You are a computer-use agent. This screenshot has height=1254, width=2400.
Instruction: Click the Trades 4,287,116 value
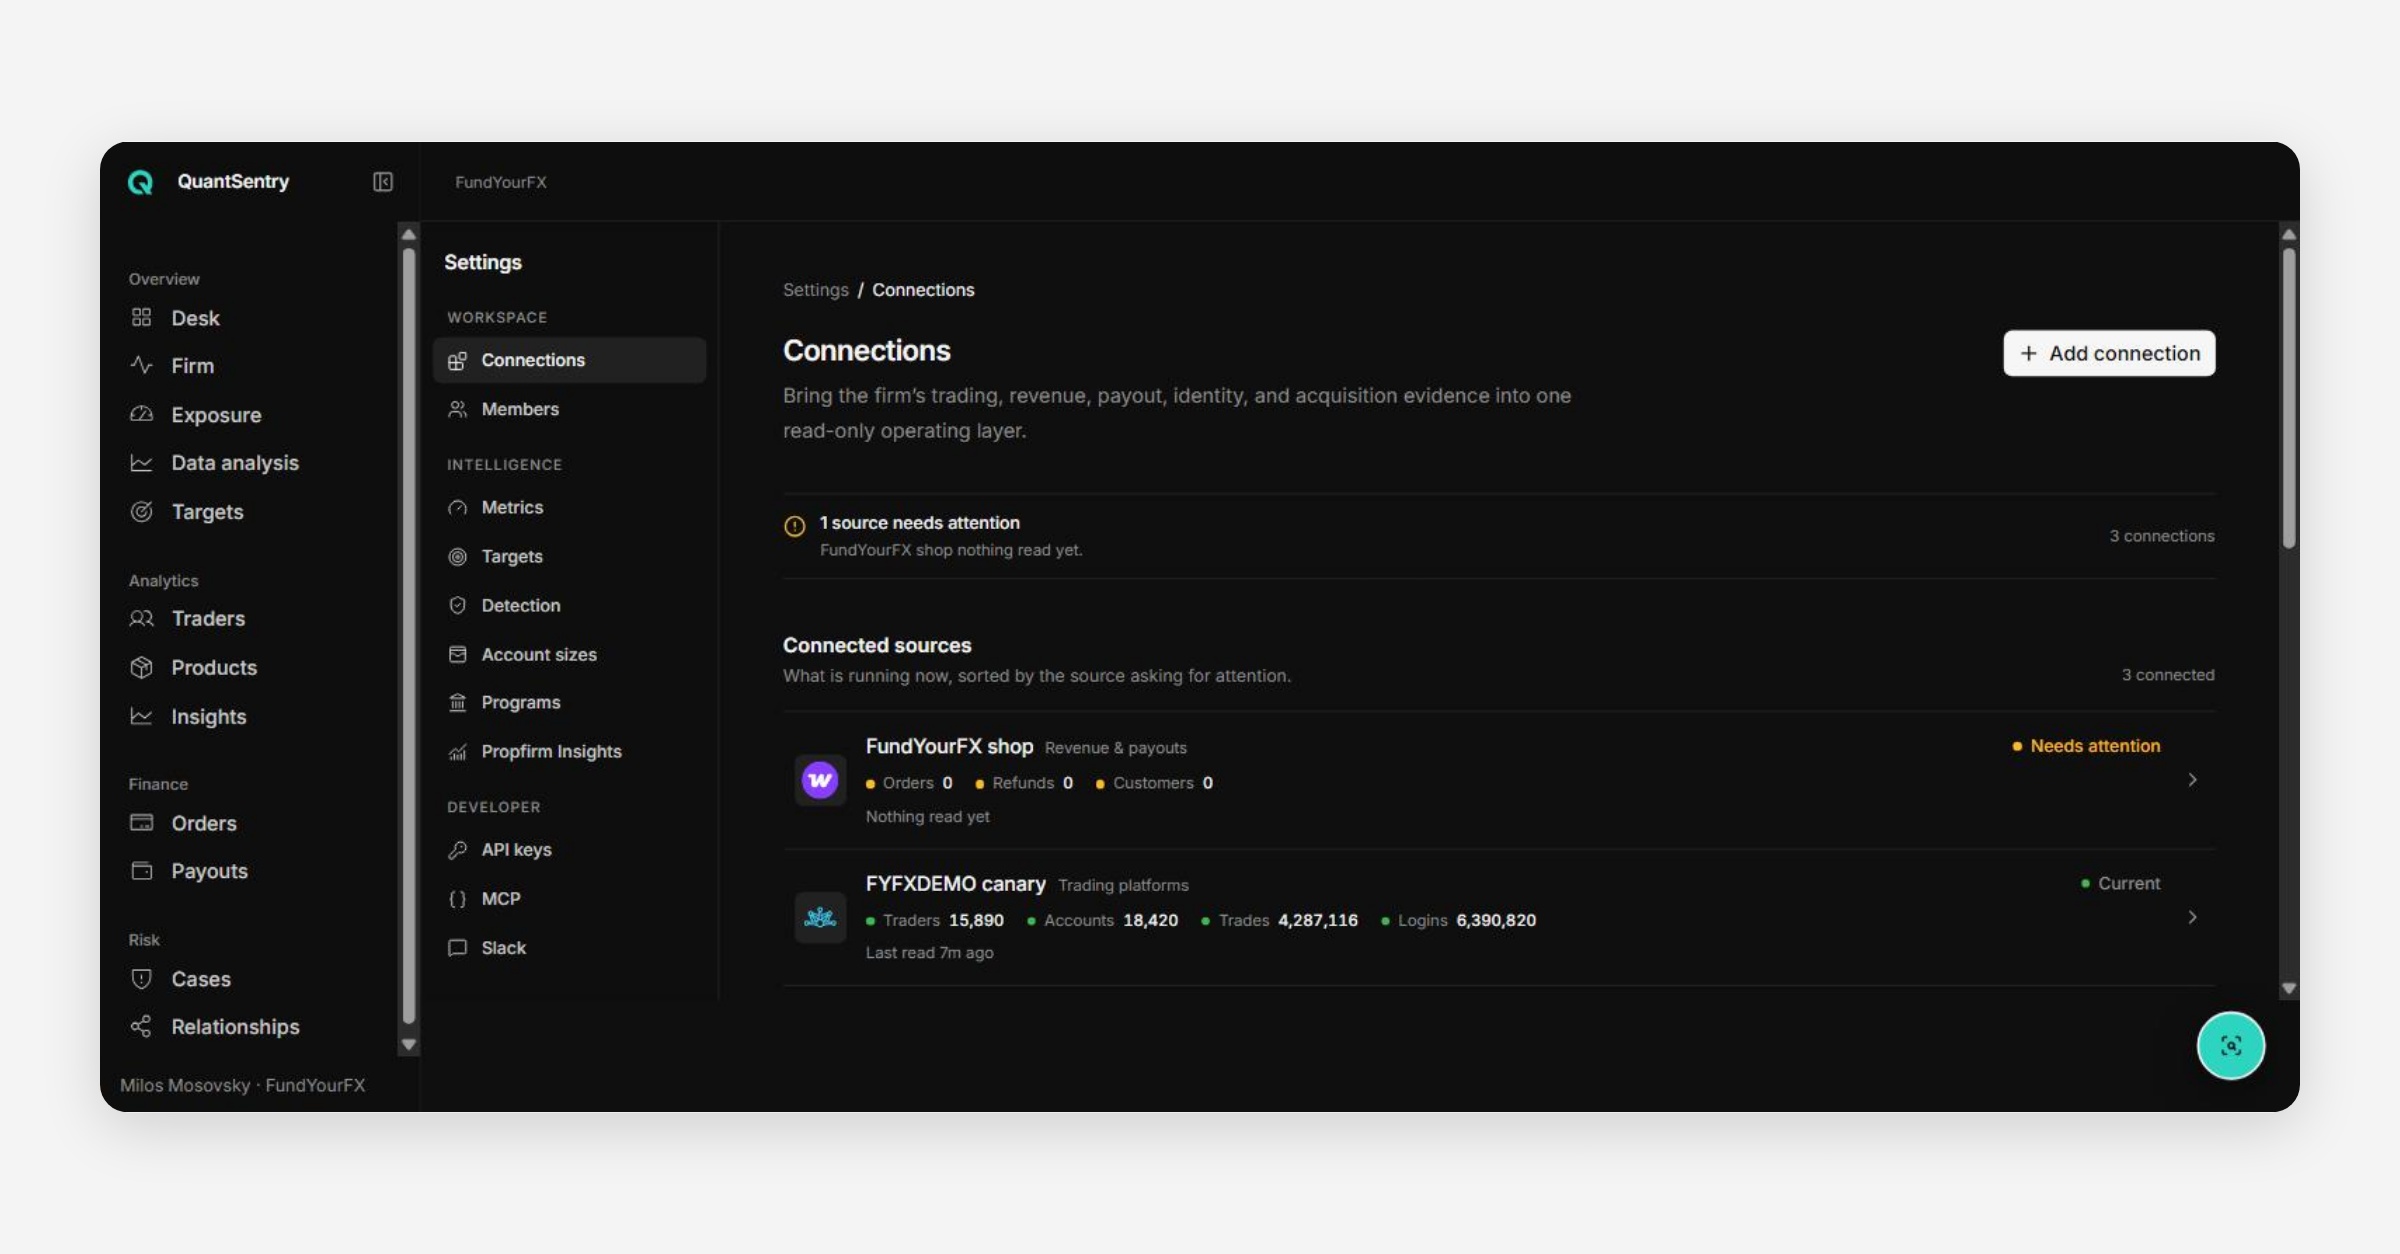click(1318, 920)
